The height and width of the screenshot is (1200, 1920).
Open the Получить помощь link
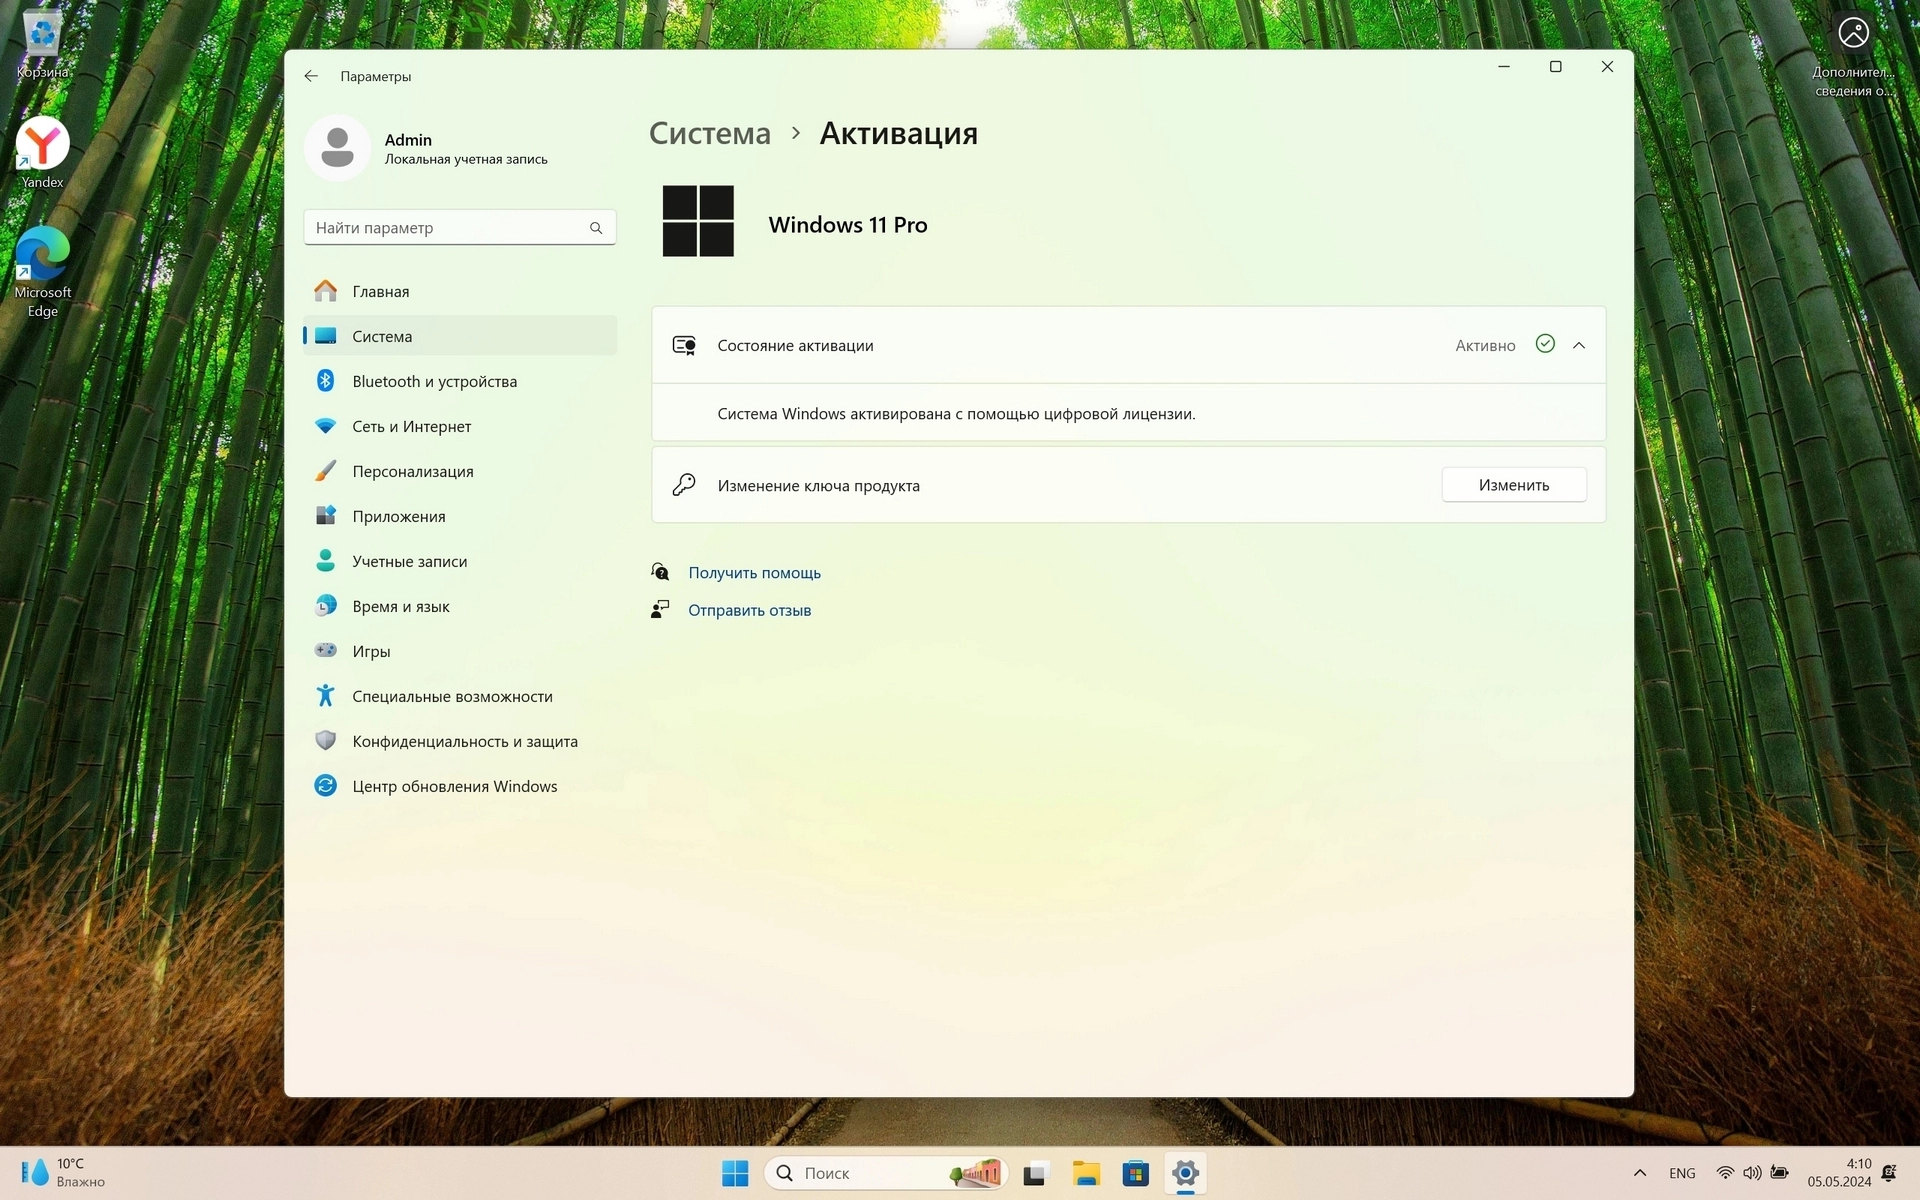[x=754, y=573]
